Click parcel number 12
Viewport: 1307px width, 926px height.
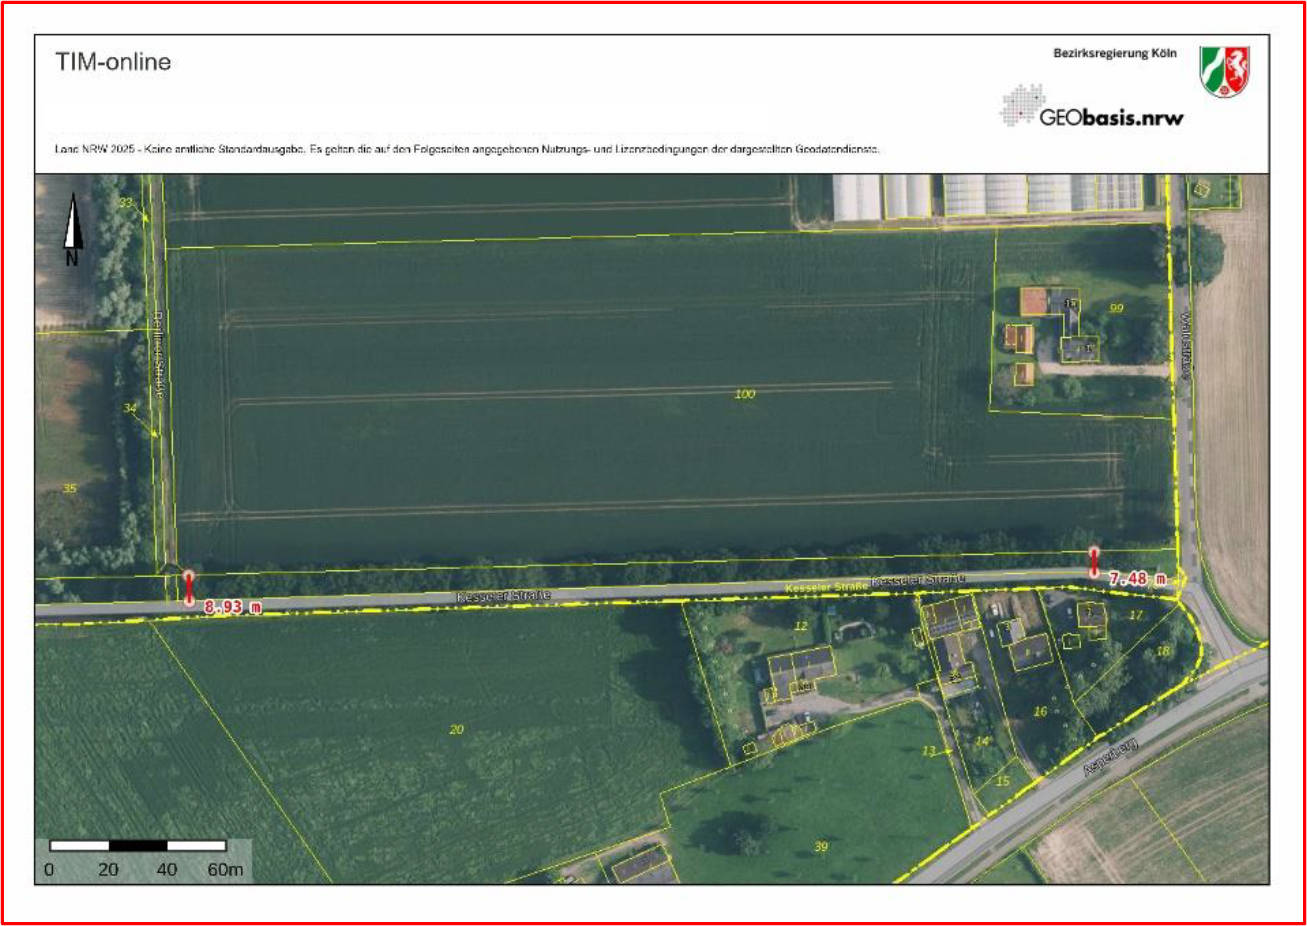pyautogui.click(x=800, y=626)
